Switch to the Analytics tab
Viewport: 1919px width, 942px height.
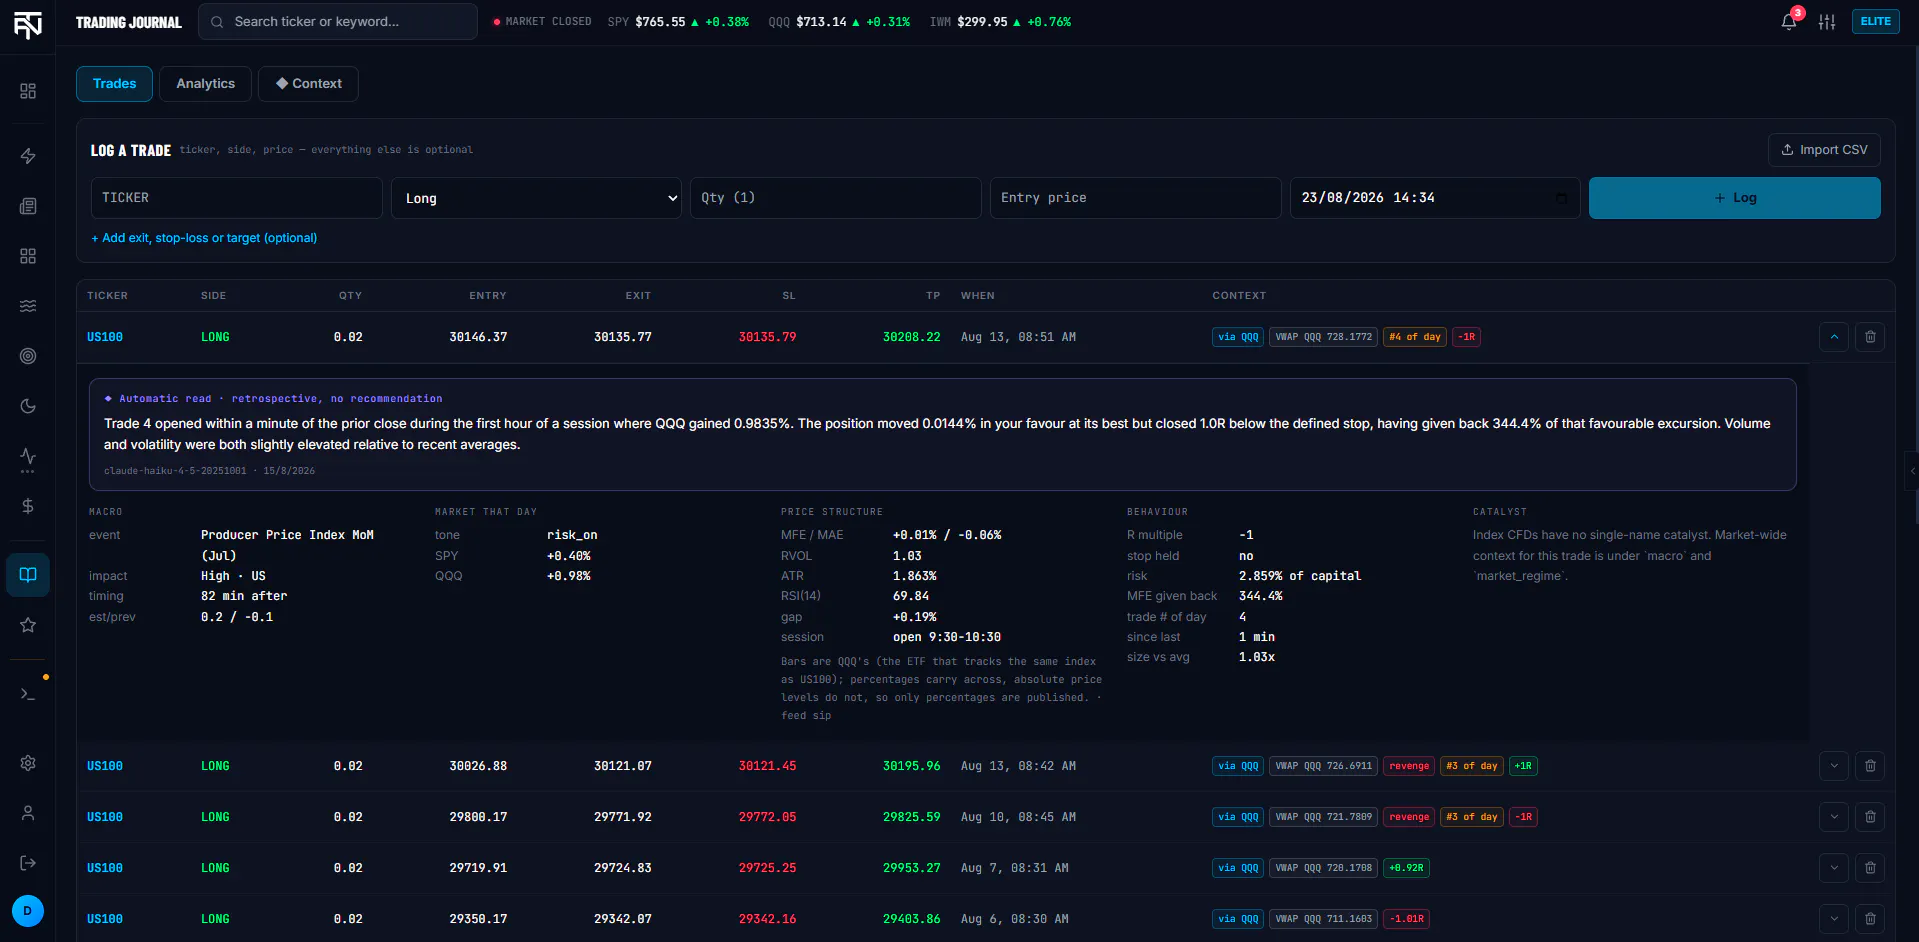205,84
